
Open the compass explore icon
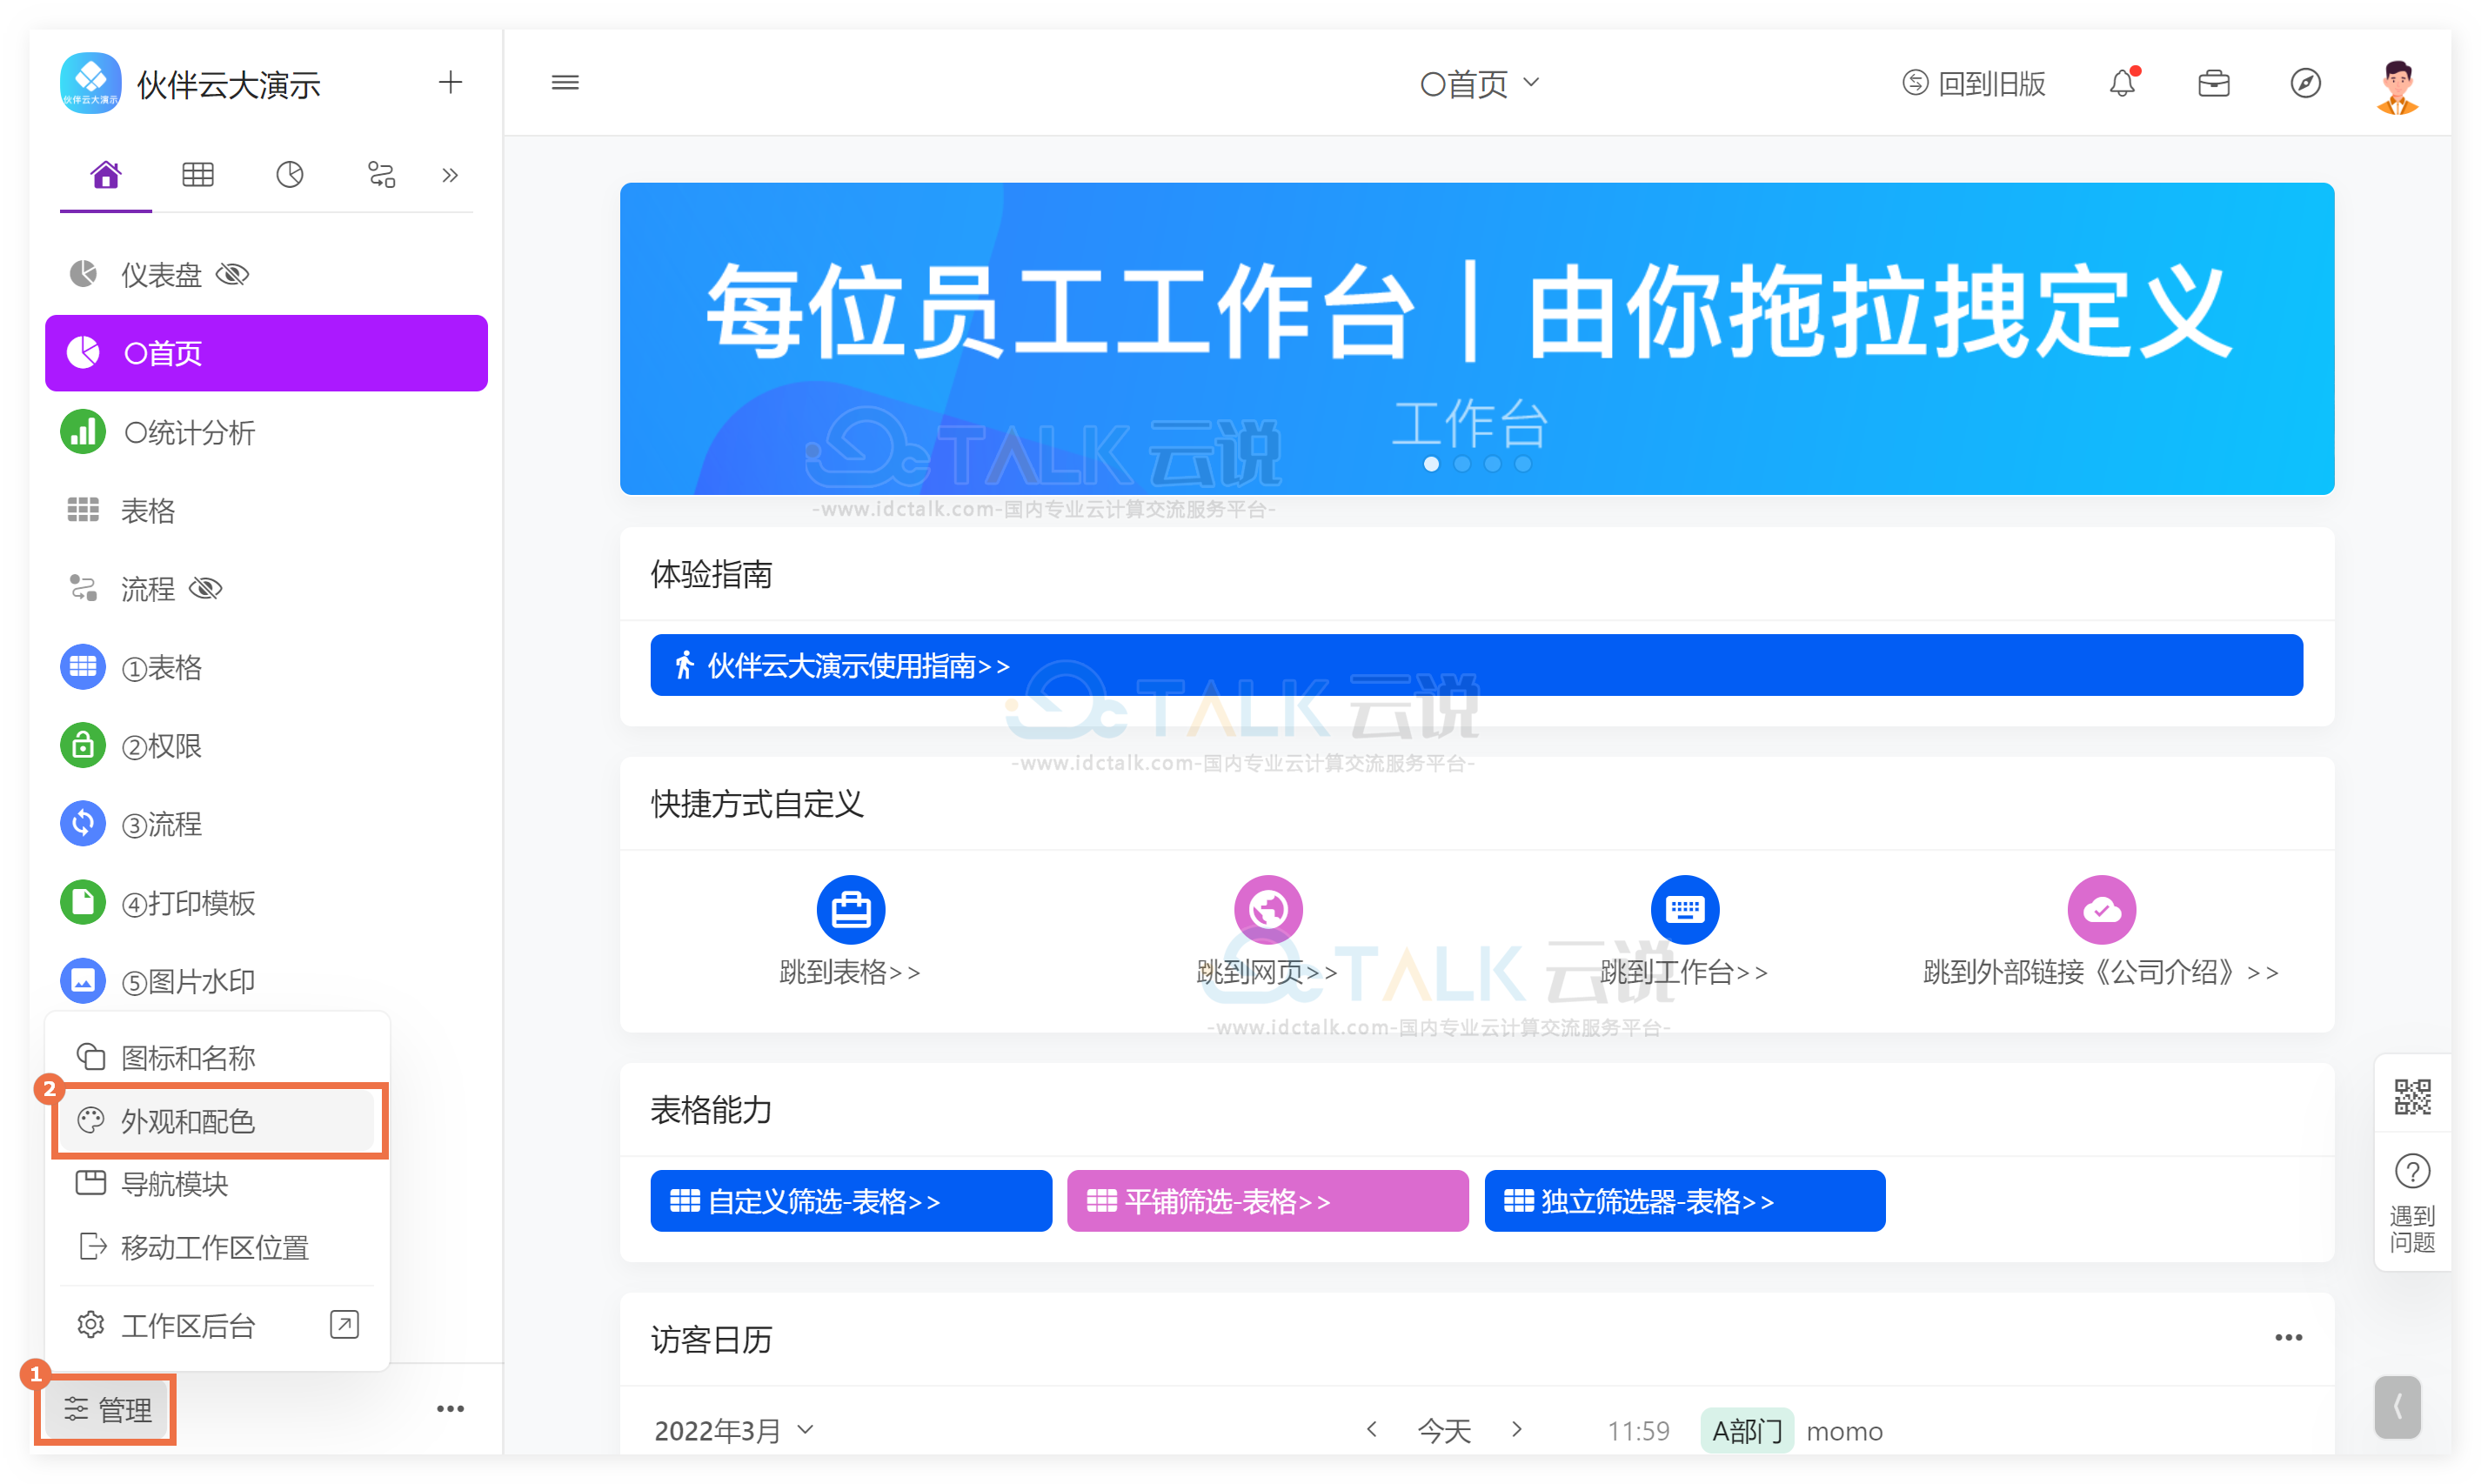[2305, 83]
